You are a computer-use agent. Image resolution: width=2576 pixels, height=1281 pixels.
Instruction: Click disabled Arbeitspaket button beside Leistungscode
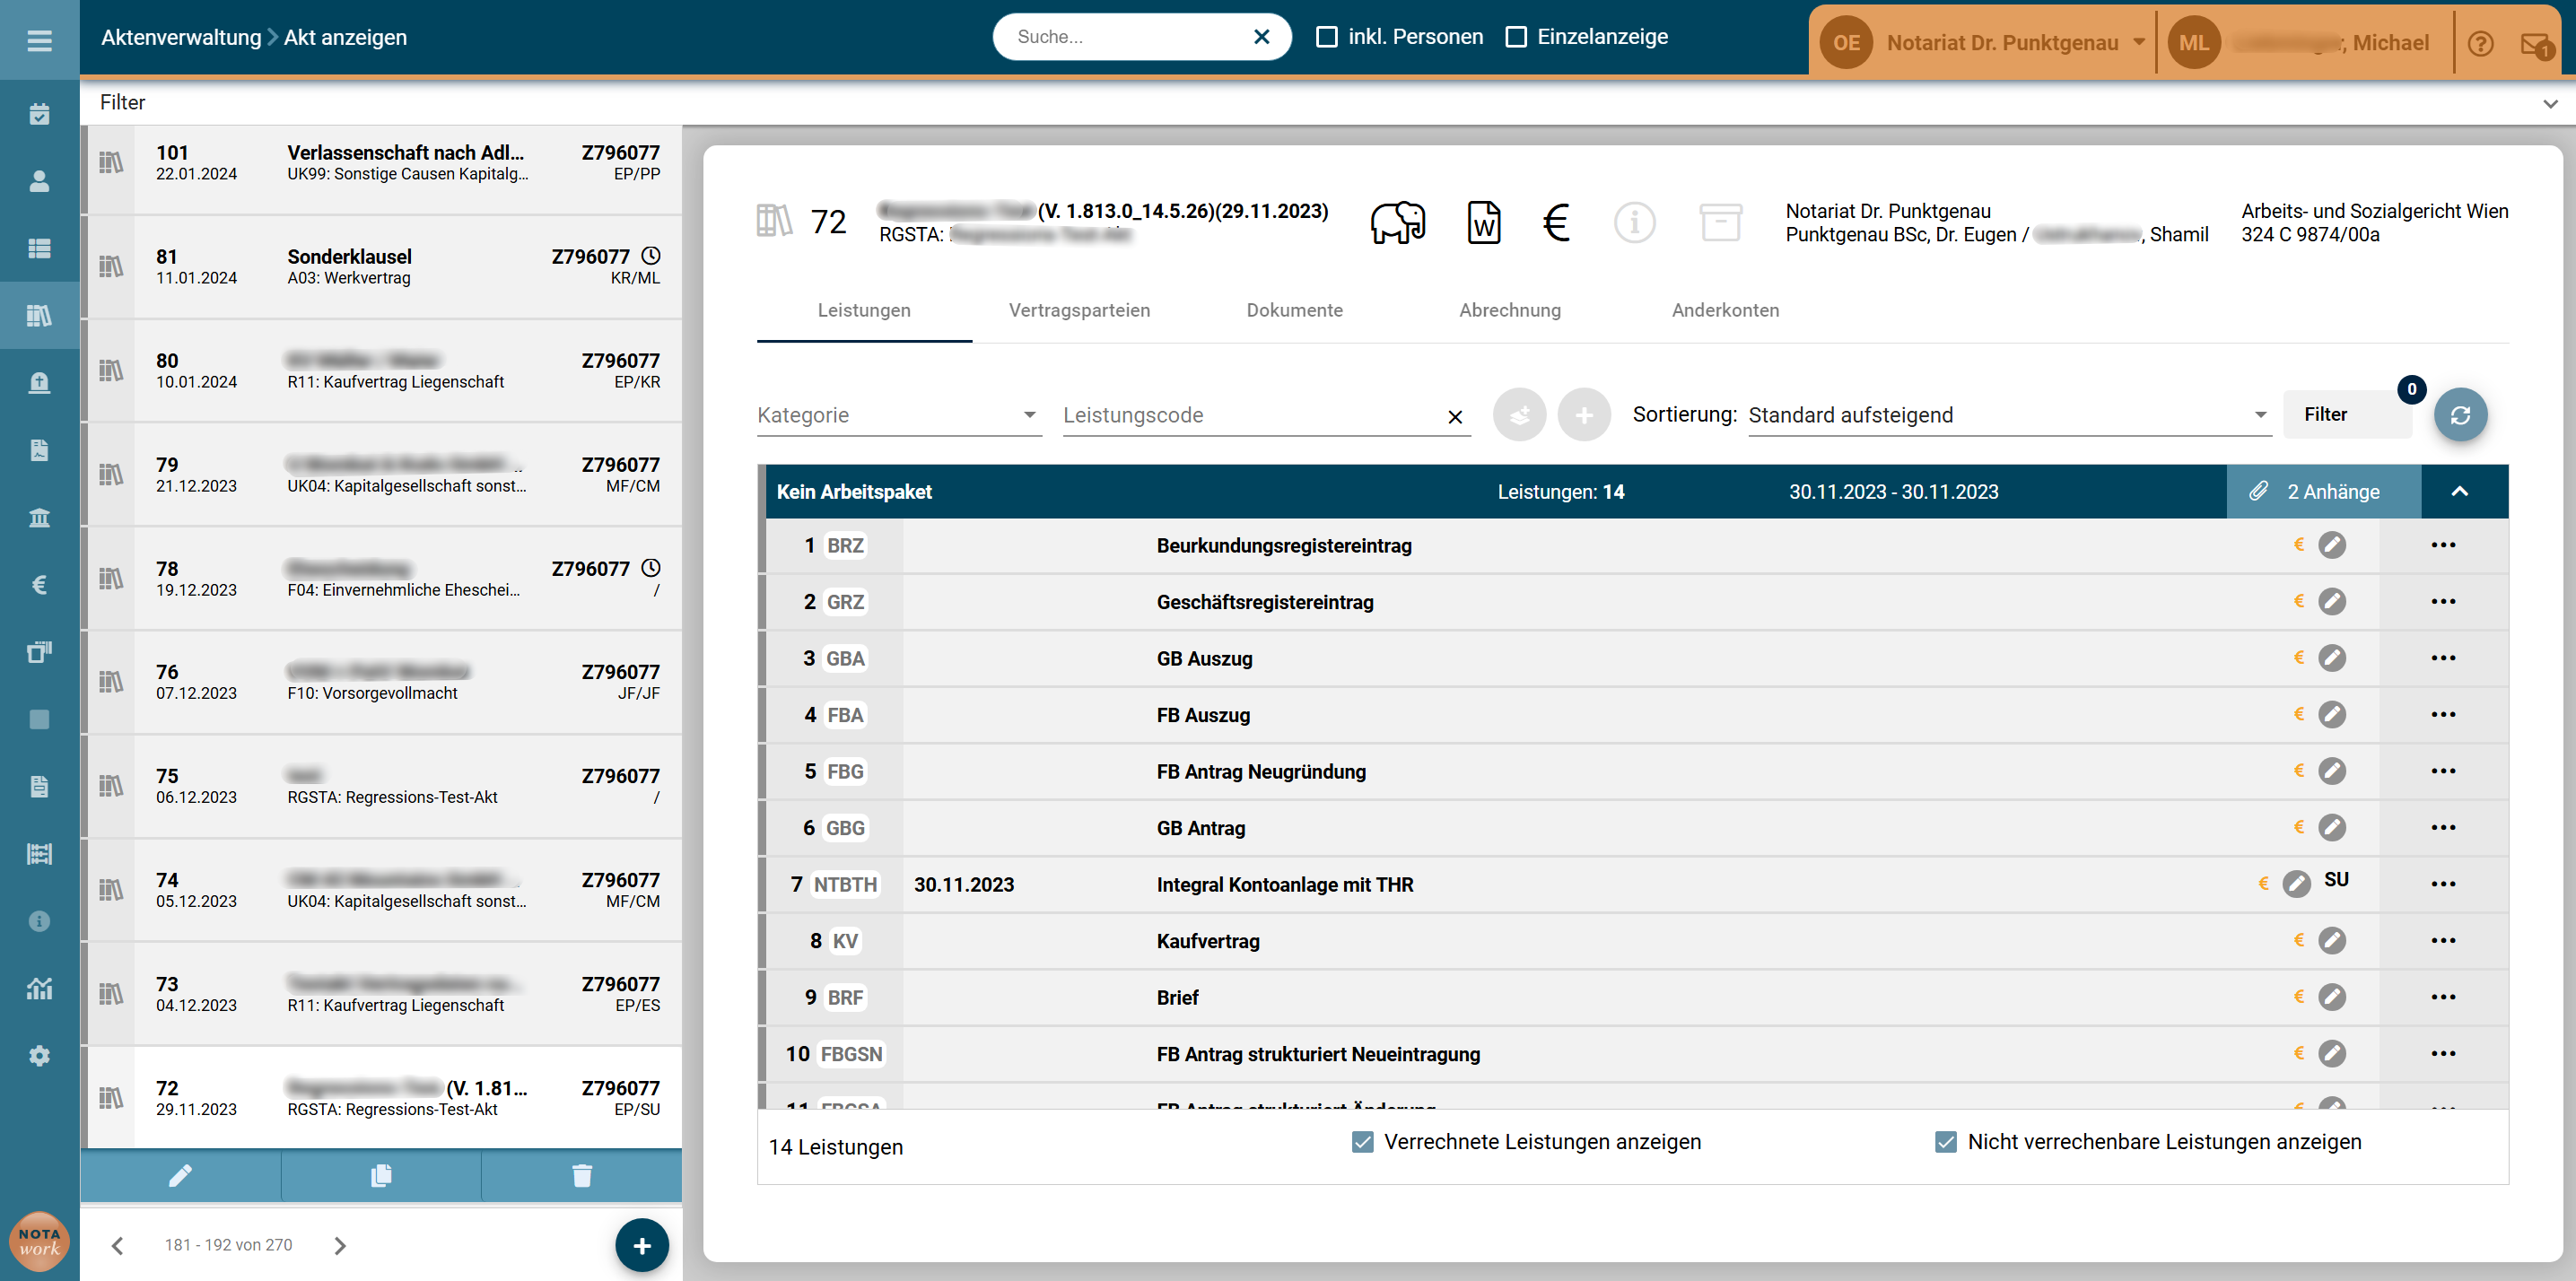click(x=1519, y=414)
